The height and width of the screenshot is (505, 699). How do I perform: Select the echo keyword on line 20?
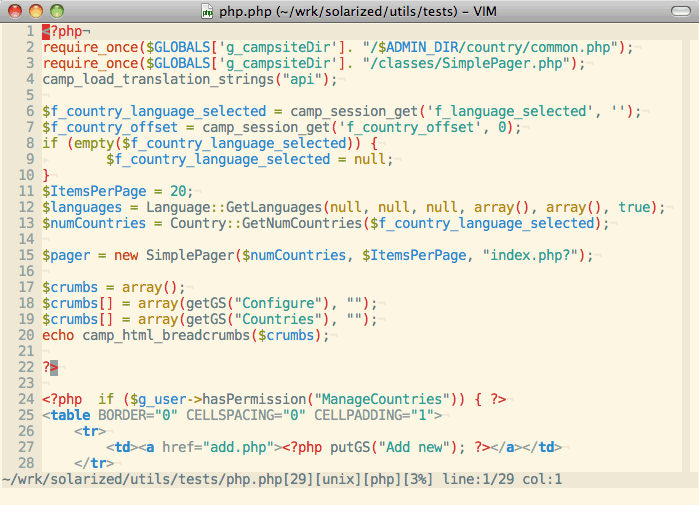(x=58, y=335)
